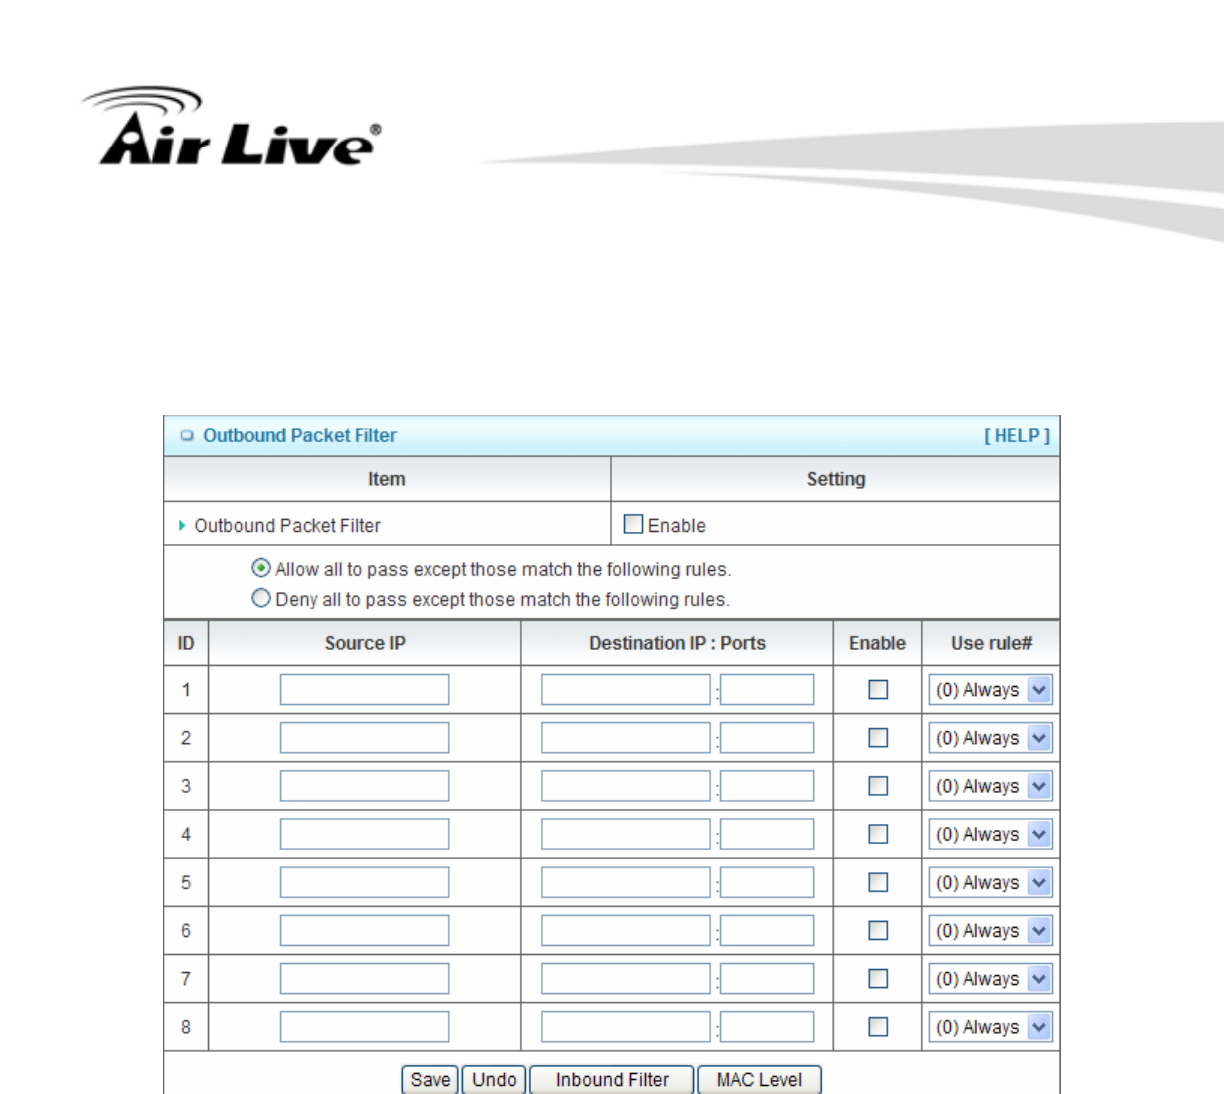Focus Destination IP field for rule 4
This screenshot has height=1094, width=1224.
point(626,833)
